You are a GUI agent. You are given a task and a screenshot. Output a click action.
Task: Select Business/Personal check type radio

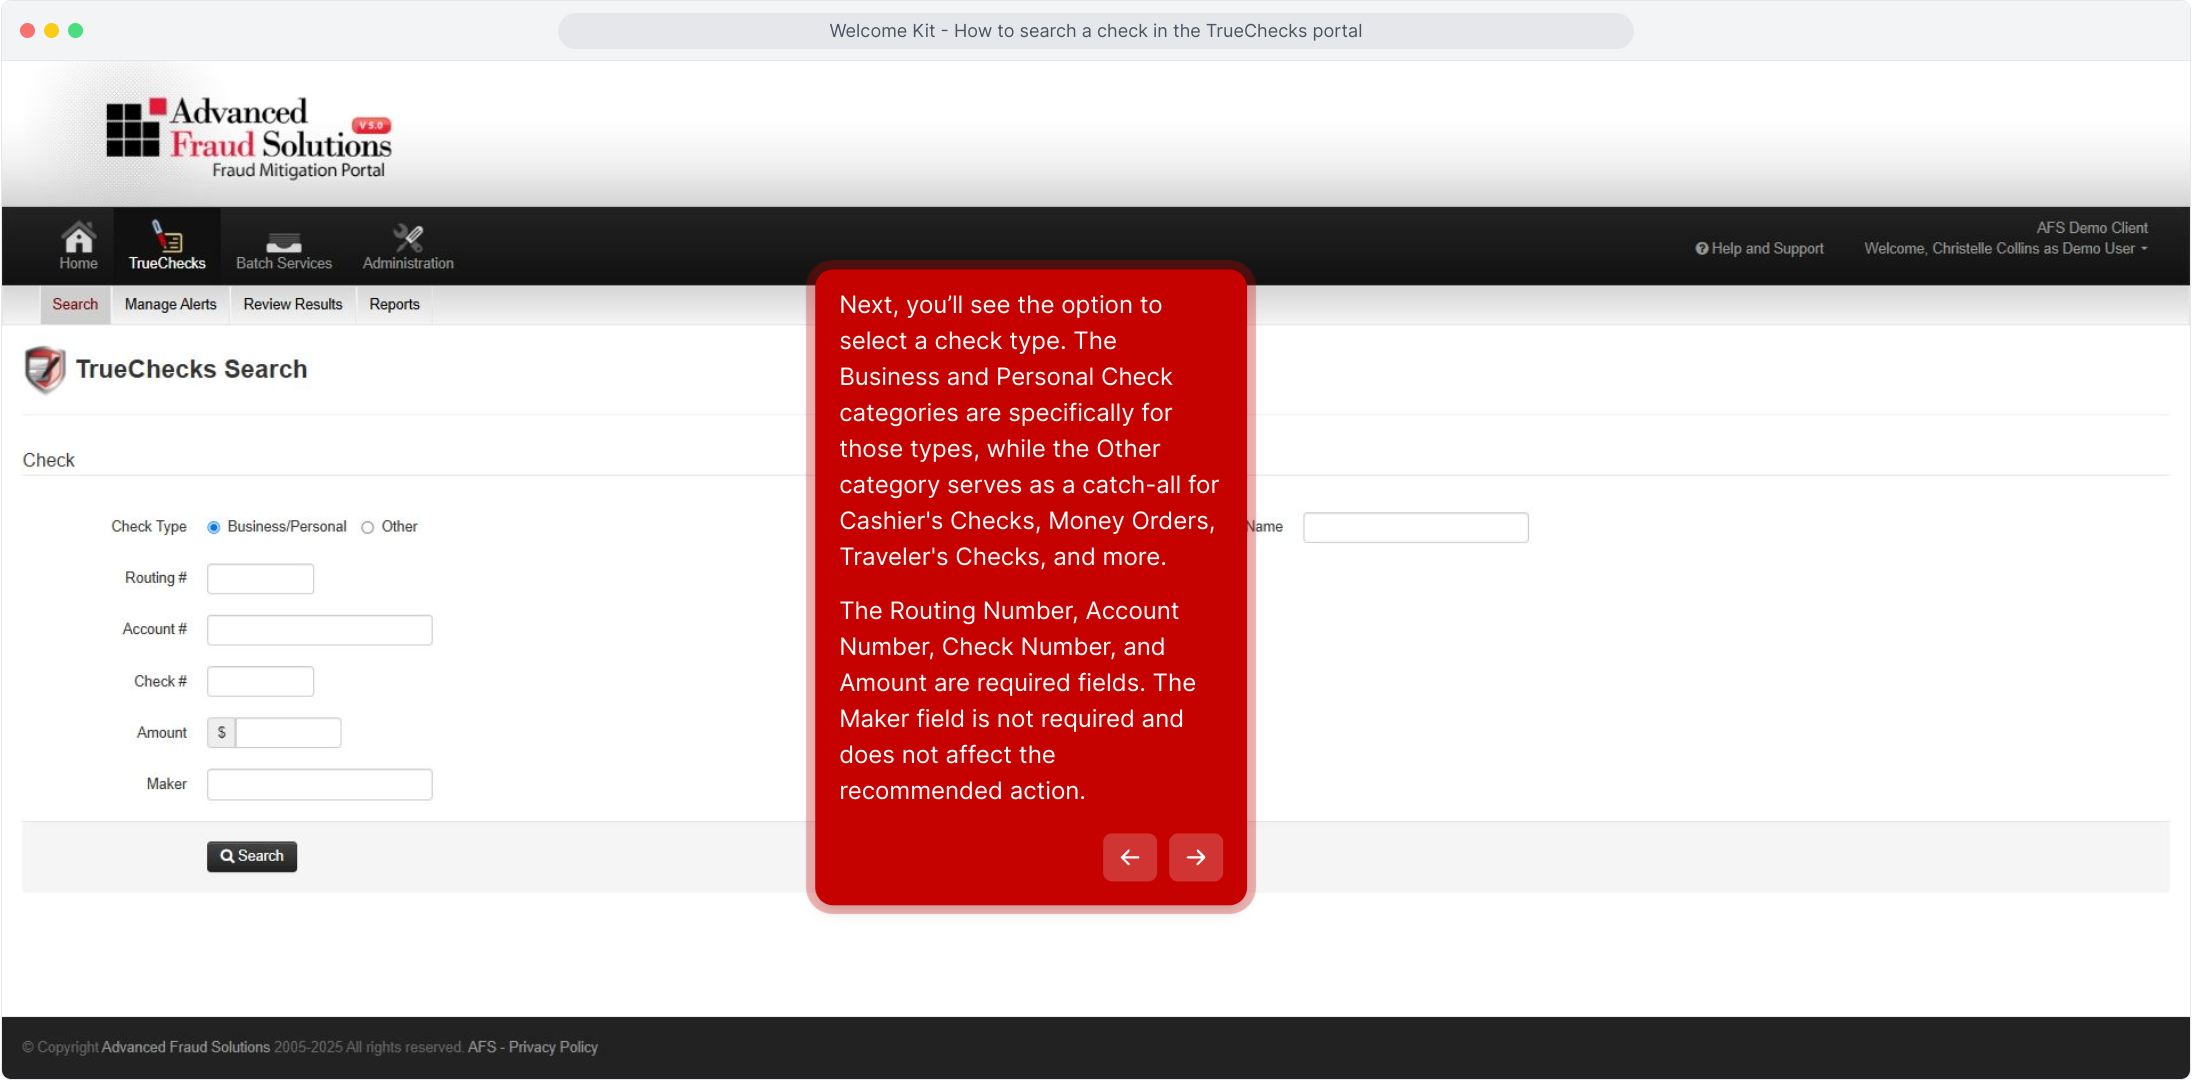[214, 528]
